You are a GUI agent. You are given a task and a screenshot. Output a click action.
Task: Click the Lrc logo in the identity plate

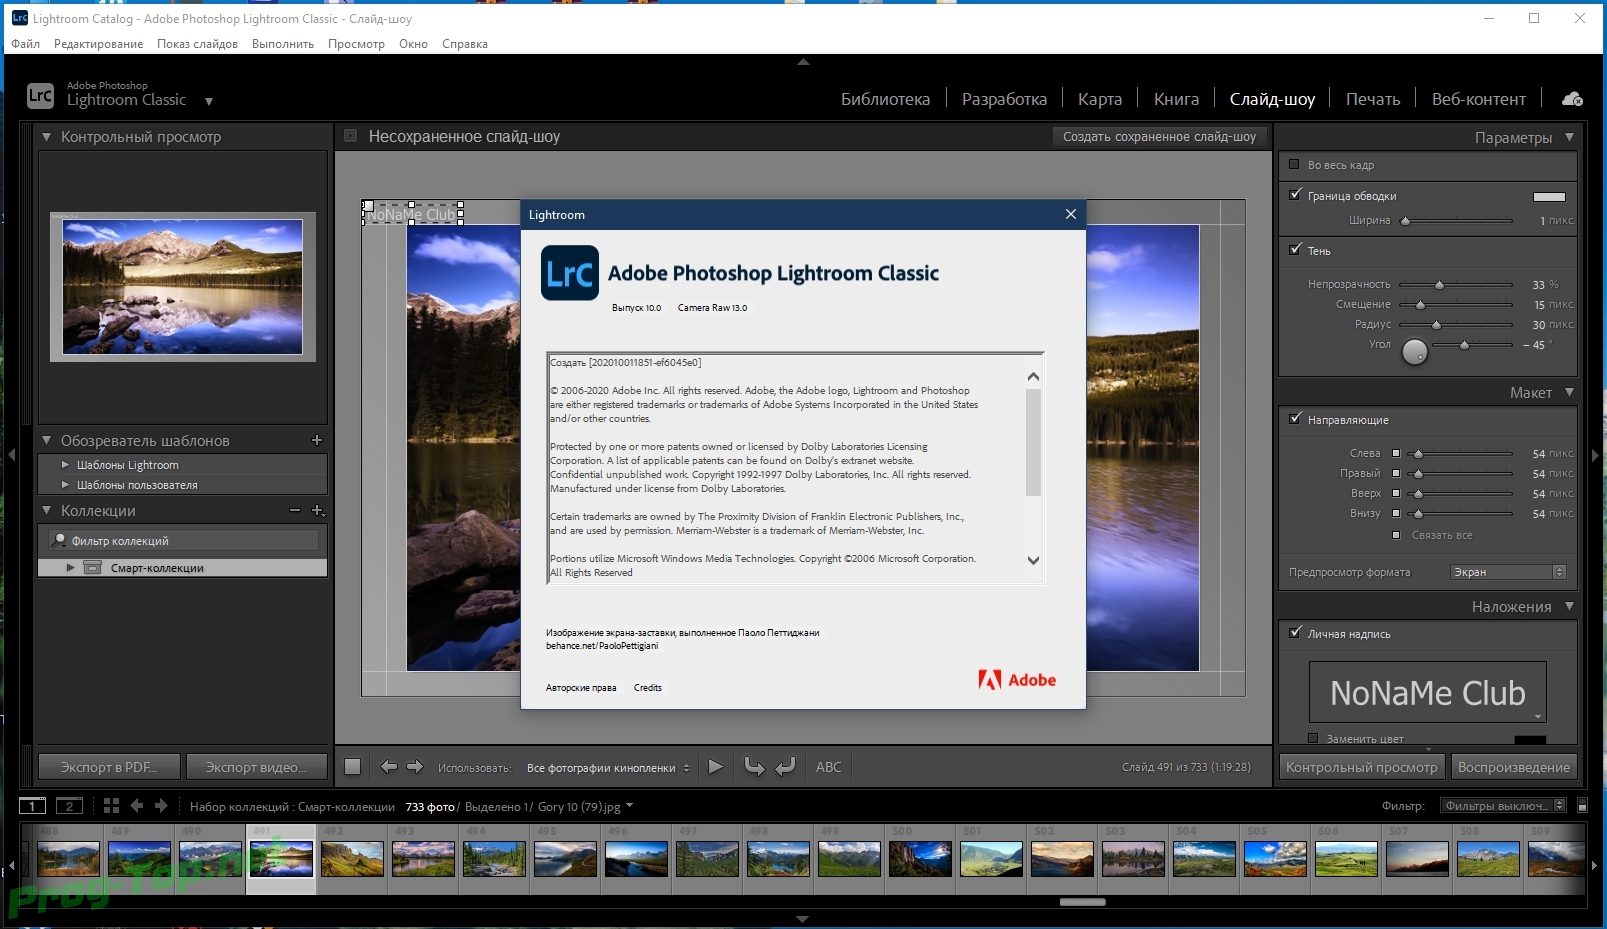click(40, 96)
